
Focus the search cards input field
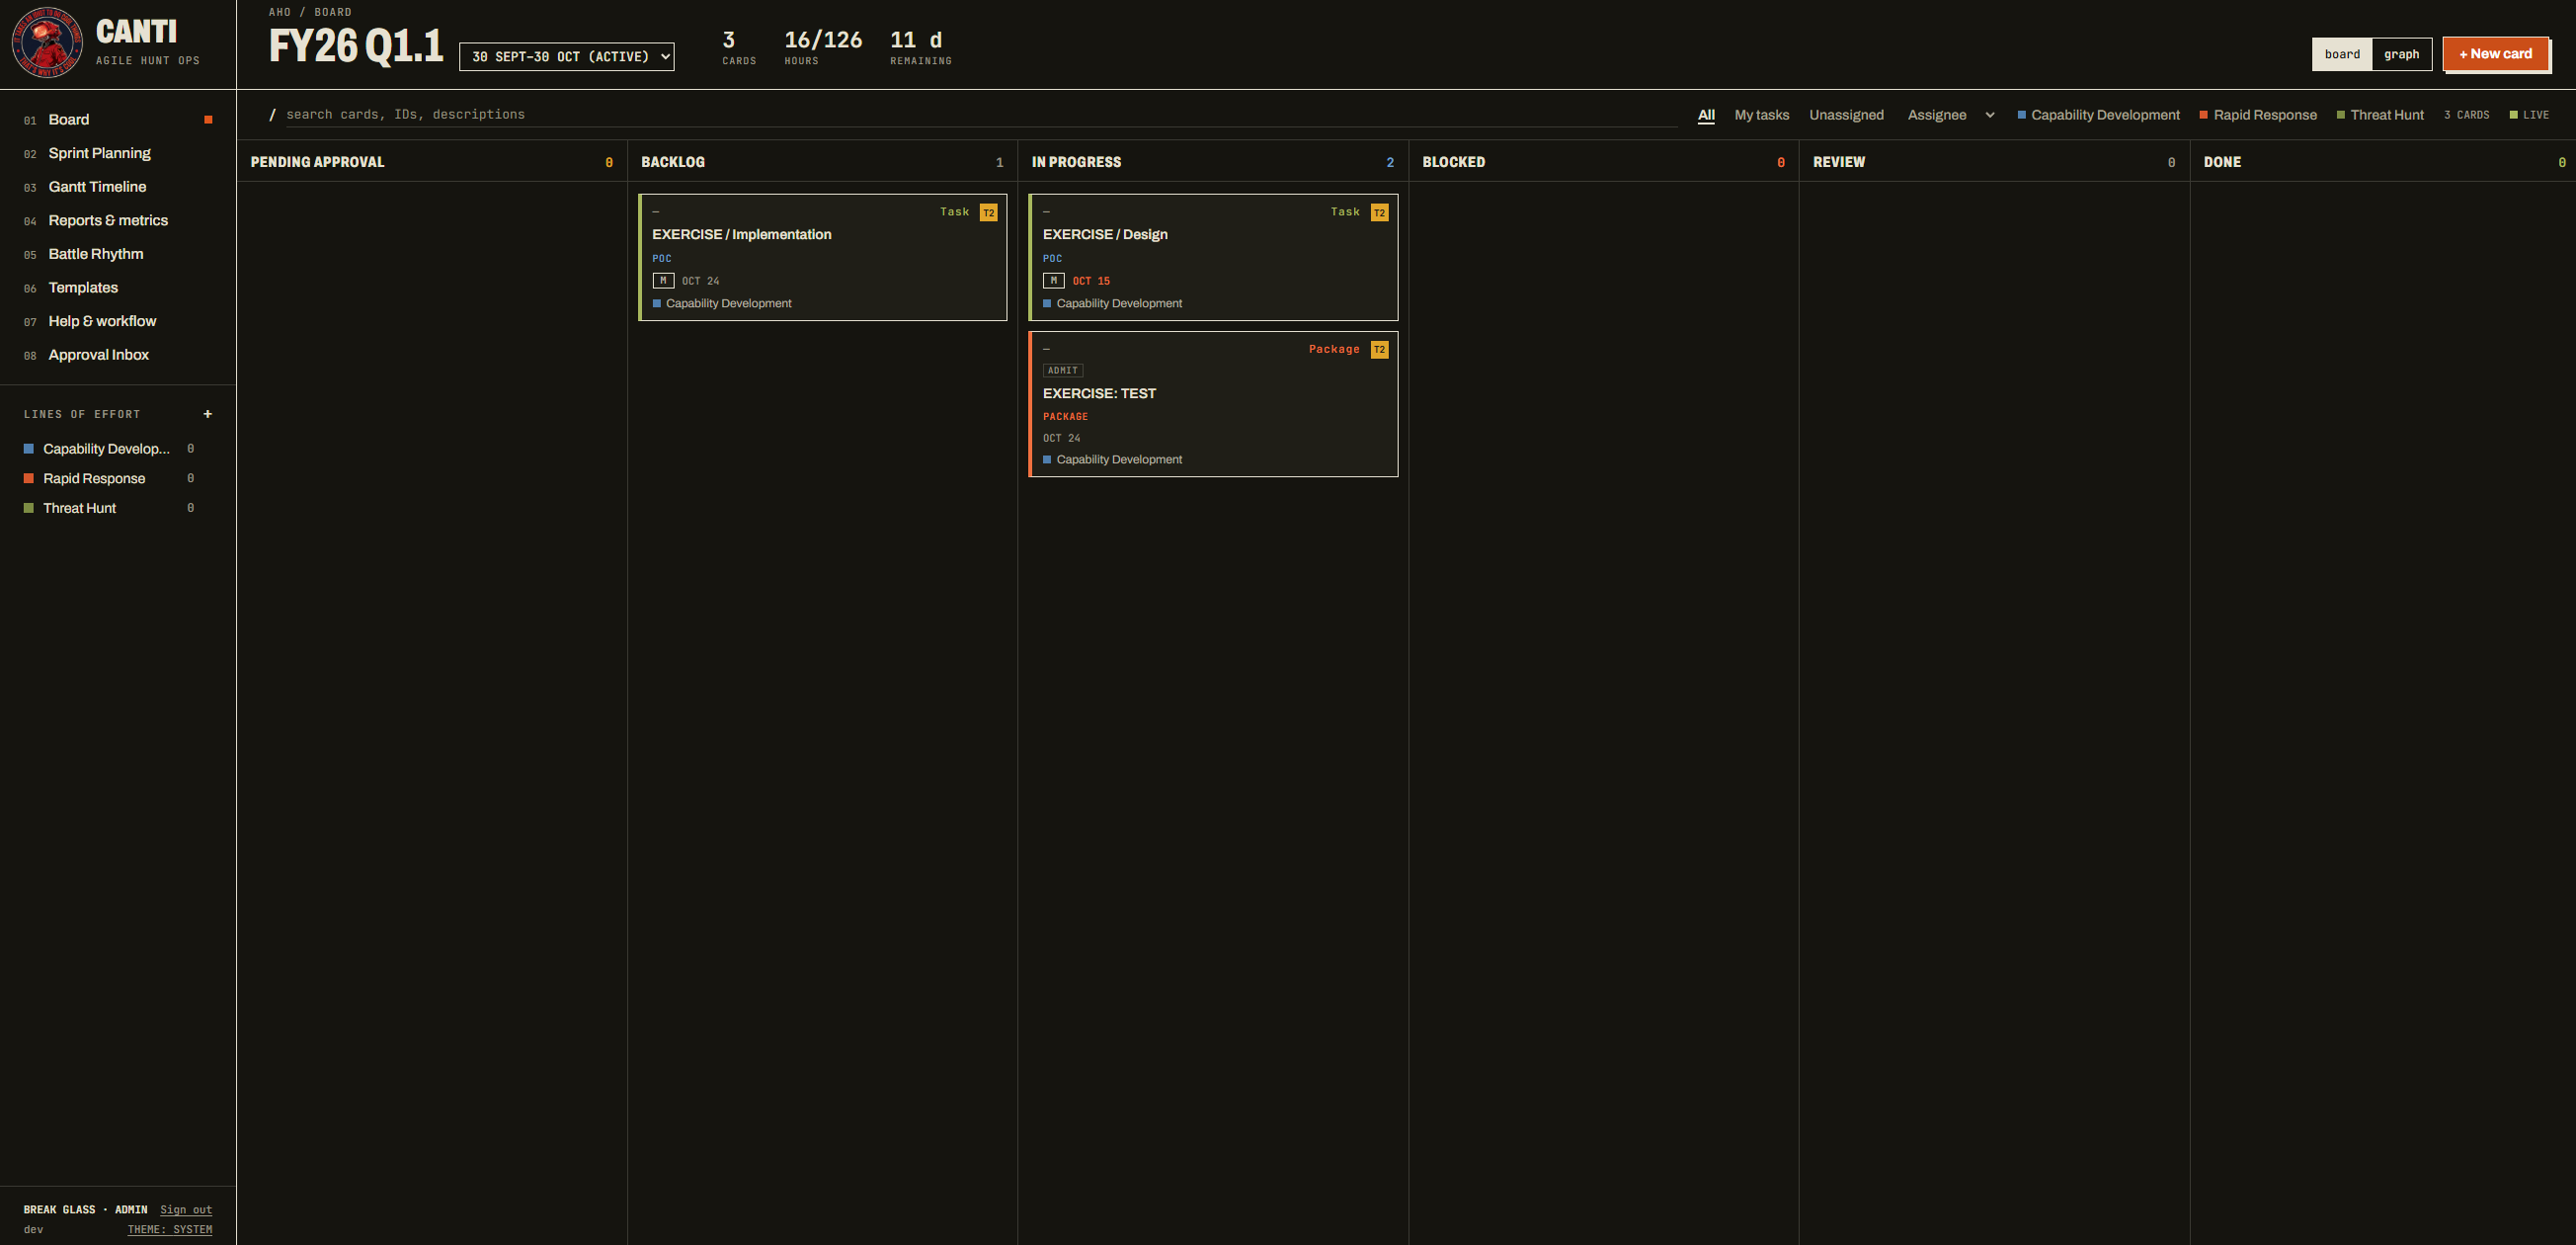click(x=980, y=115)
